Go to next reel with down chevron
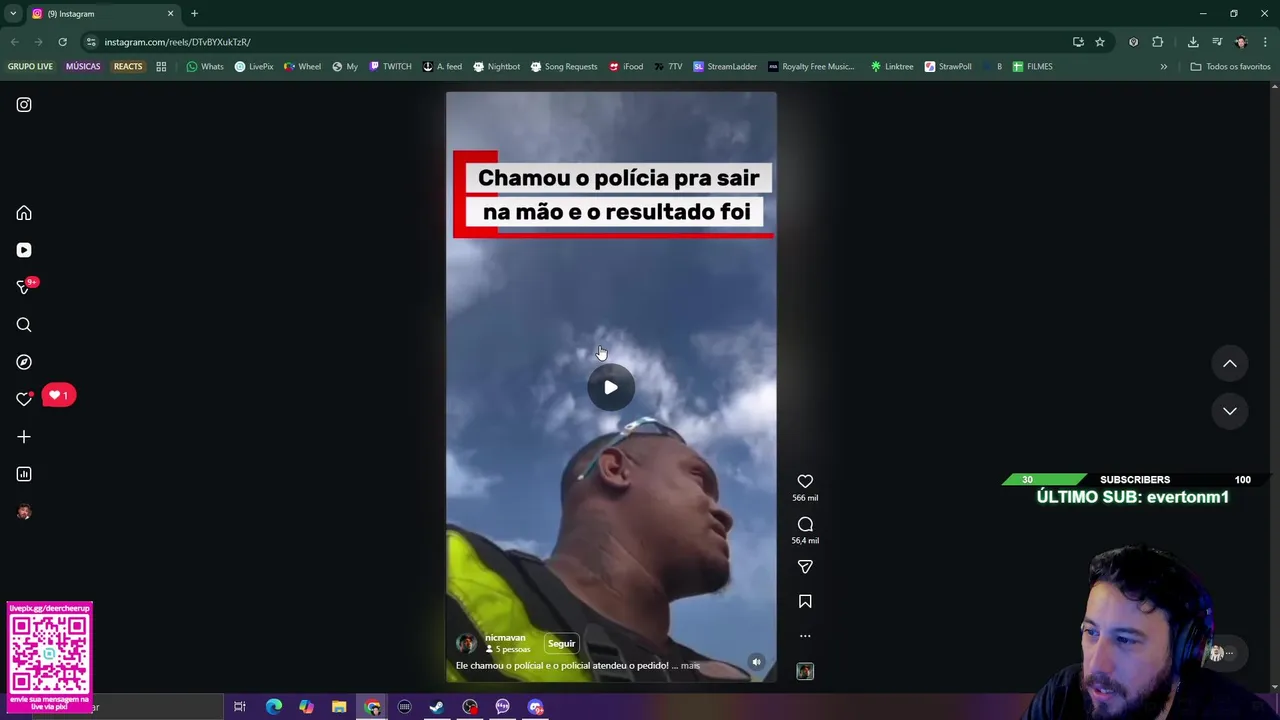 (x=1230, y=411)
